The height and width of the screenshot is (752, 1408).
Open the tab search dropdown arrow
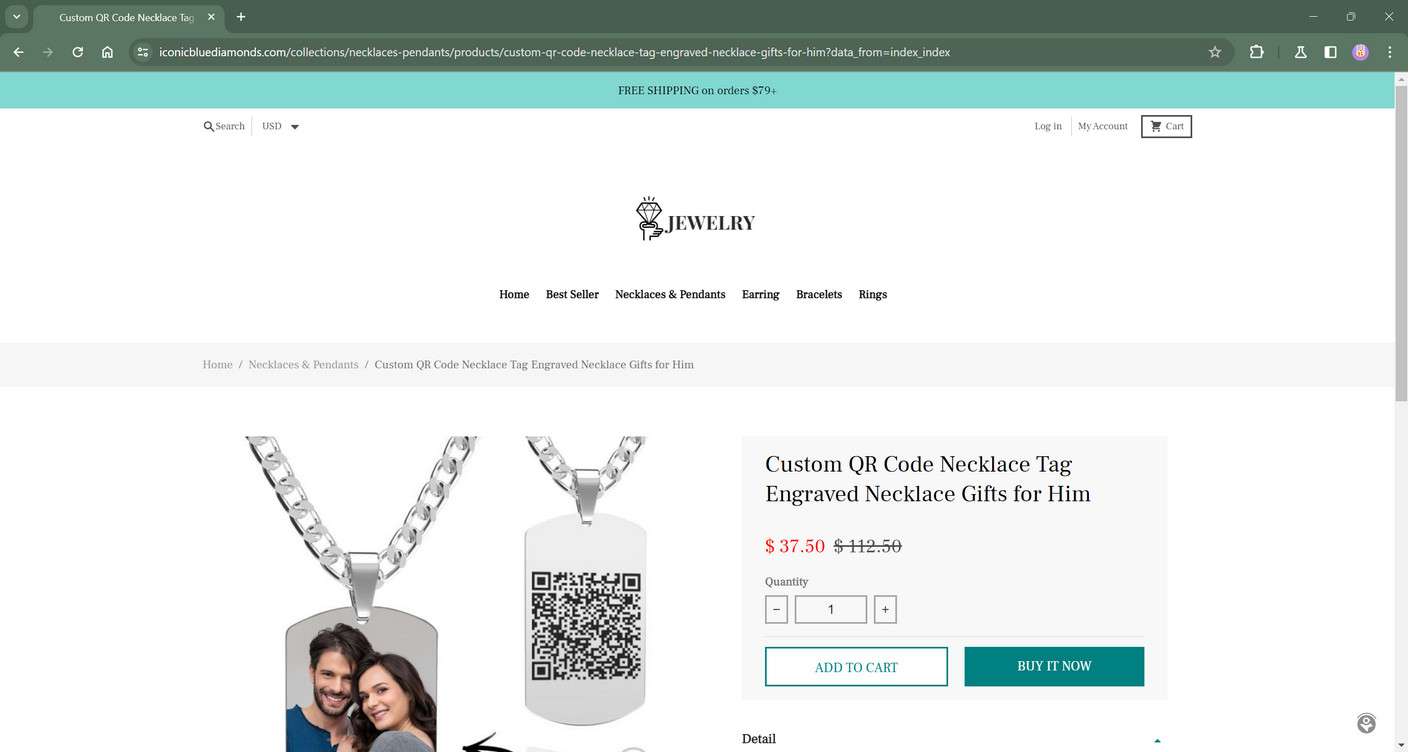pos(16,17)
